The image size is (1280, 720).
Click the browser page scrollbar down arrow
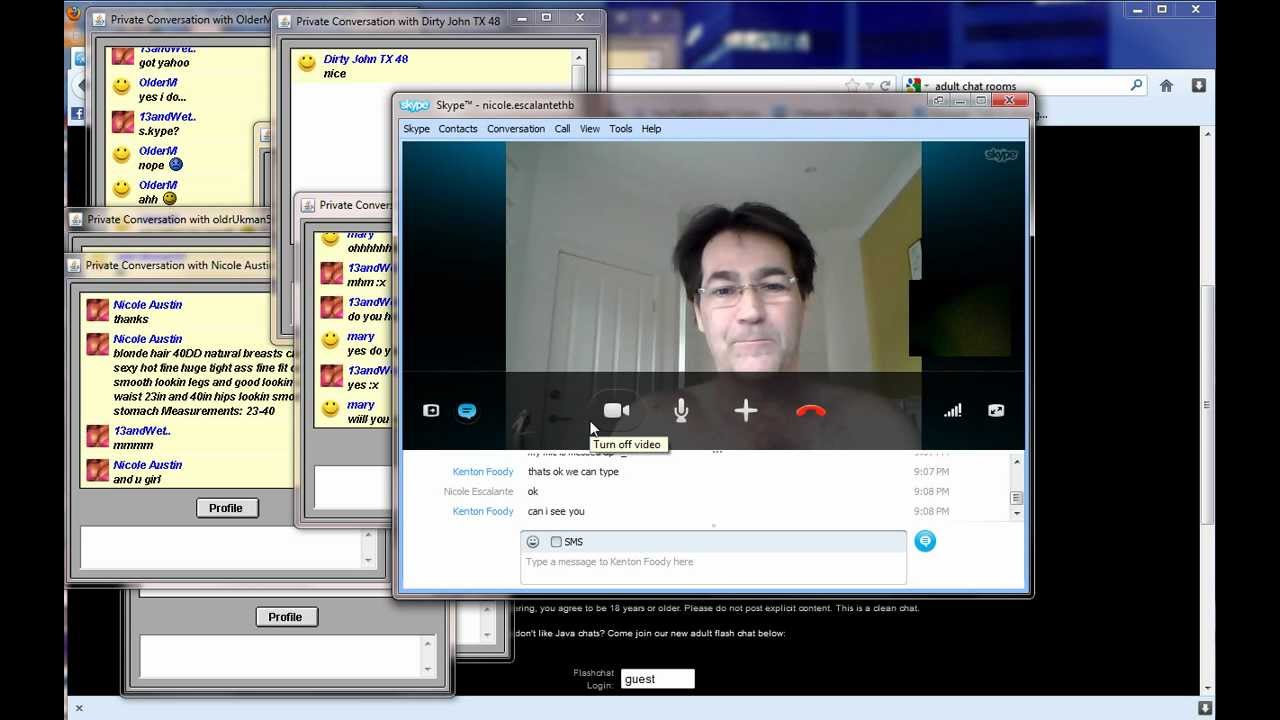[1207, 688]
